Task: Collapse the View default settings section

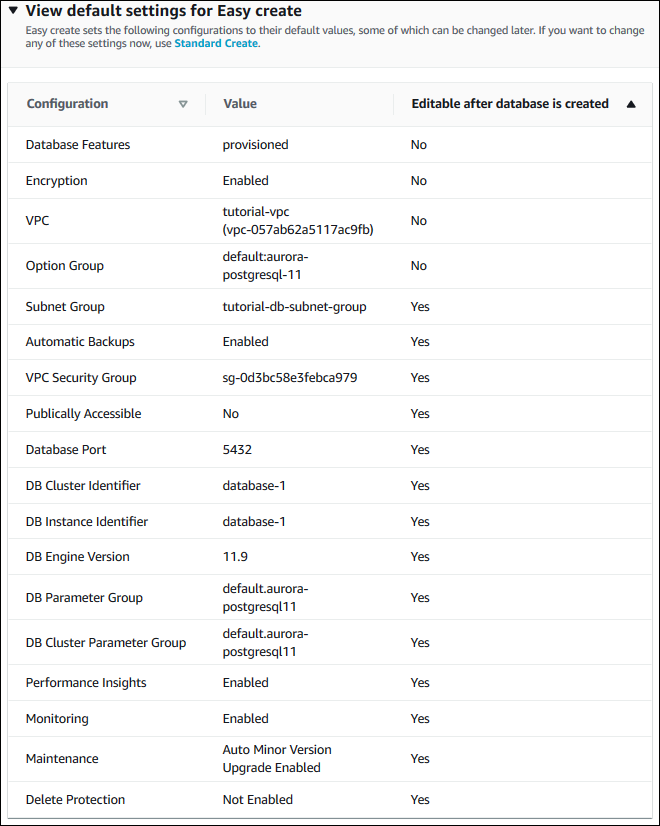Action: tap(13, 12)
